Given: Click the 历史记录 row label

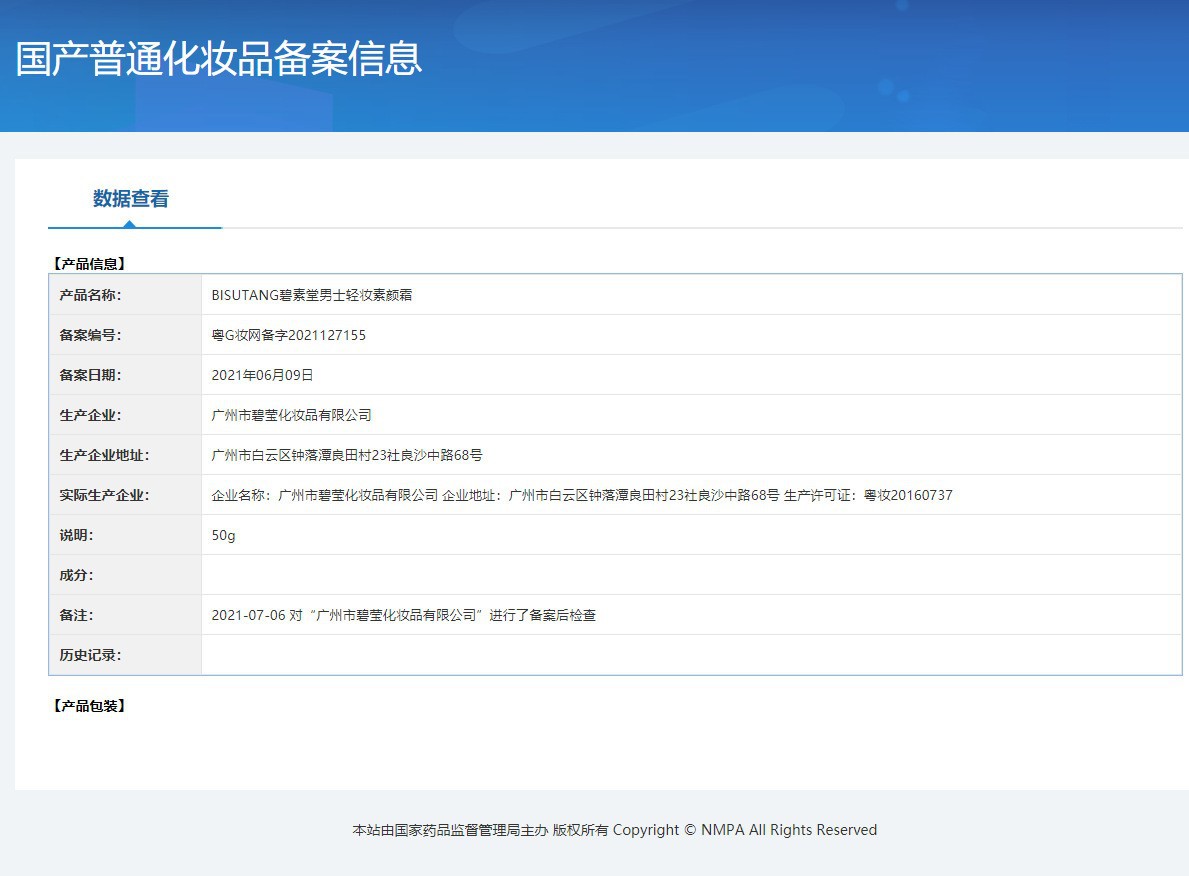Looking at the screenshot, I should click(x=90, y=655).
